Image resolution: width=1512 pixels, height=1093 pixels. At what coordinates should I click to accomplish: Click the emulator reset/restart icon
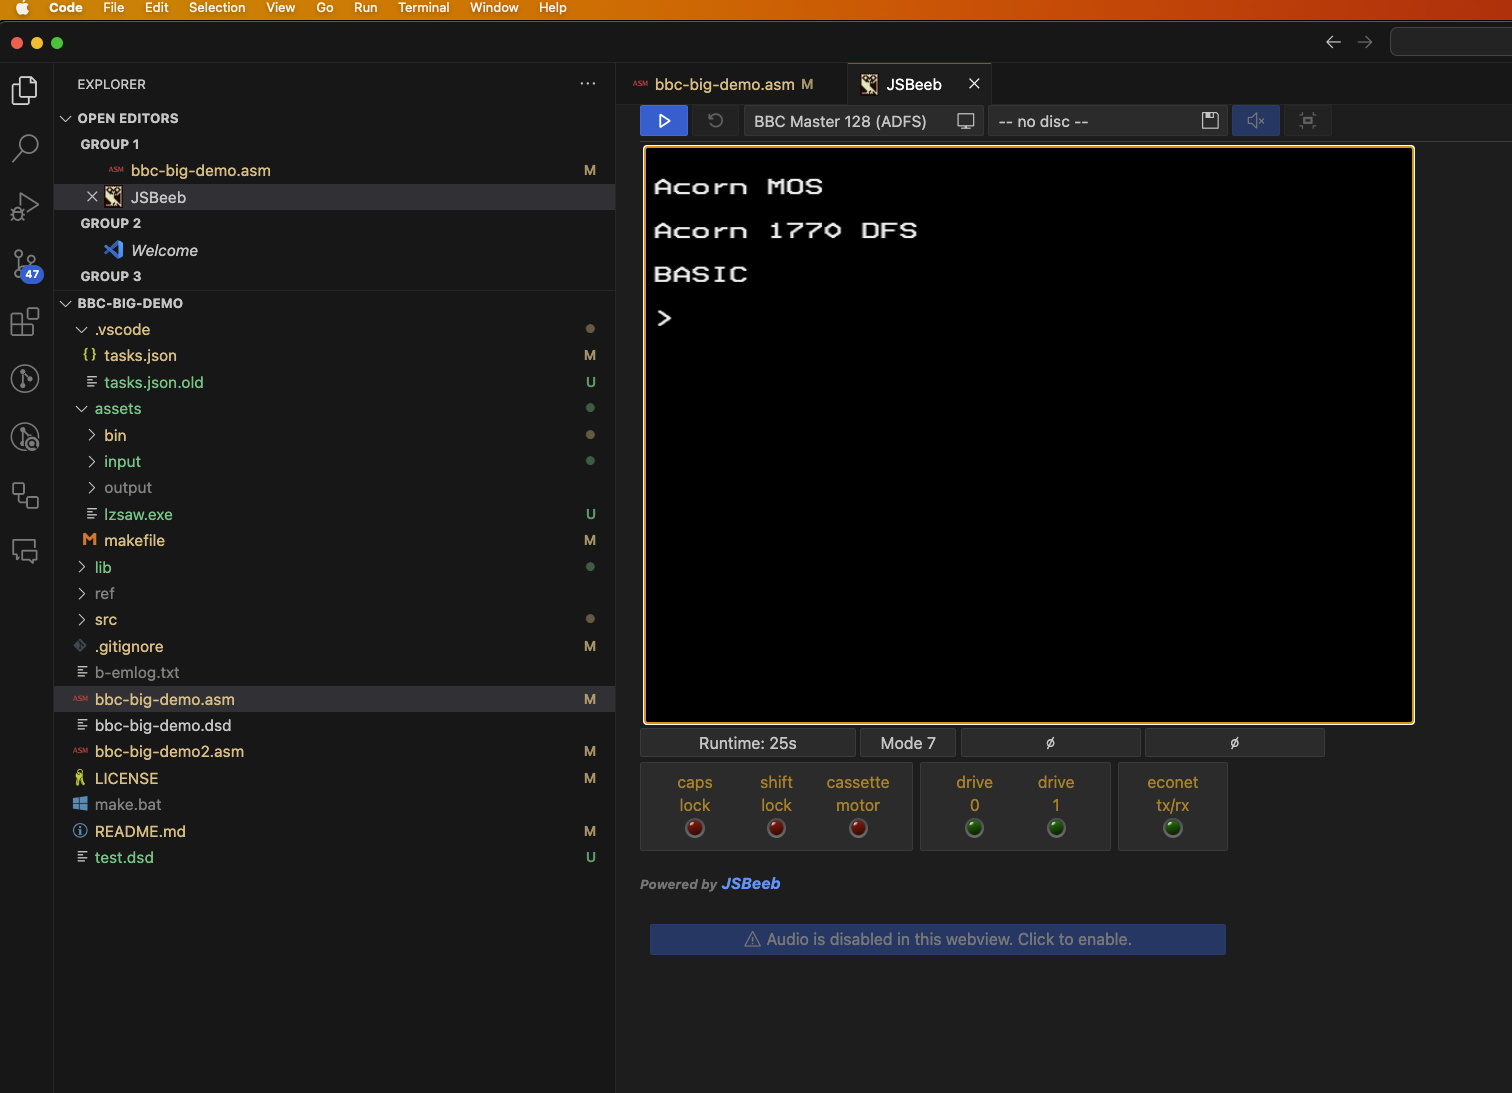pos(716,121)
